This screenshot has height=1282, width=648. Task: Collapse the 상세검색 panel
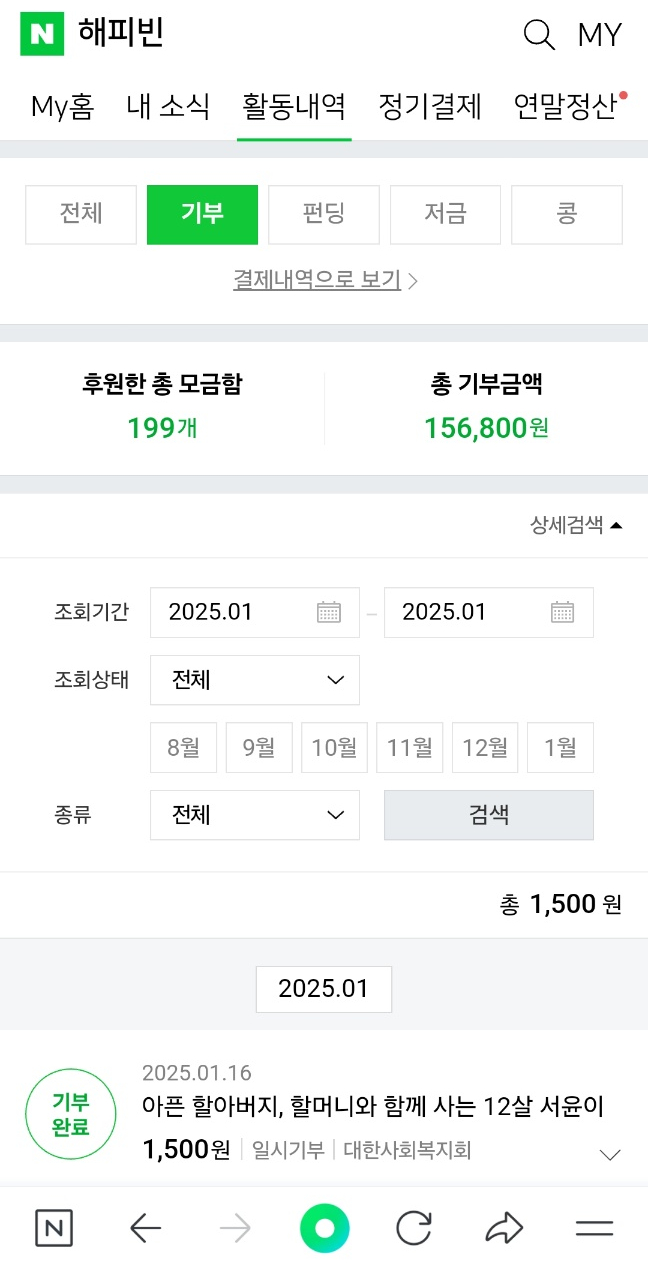576,525
